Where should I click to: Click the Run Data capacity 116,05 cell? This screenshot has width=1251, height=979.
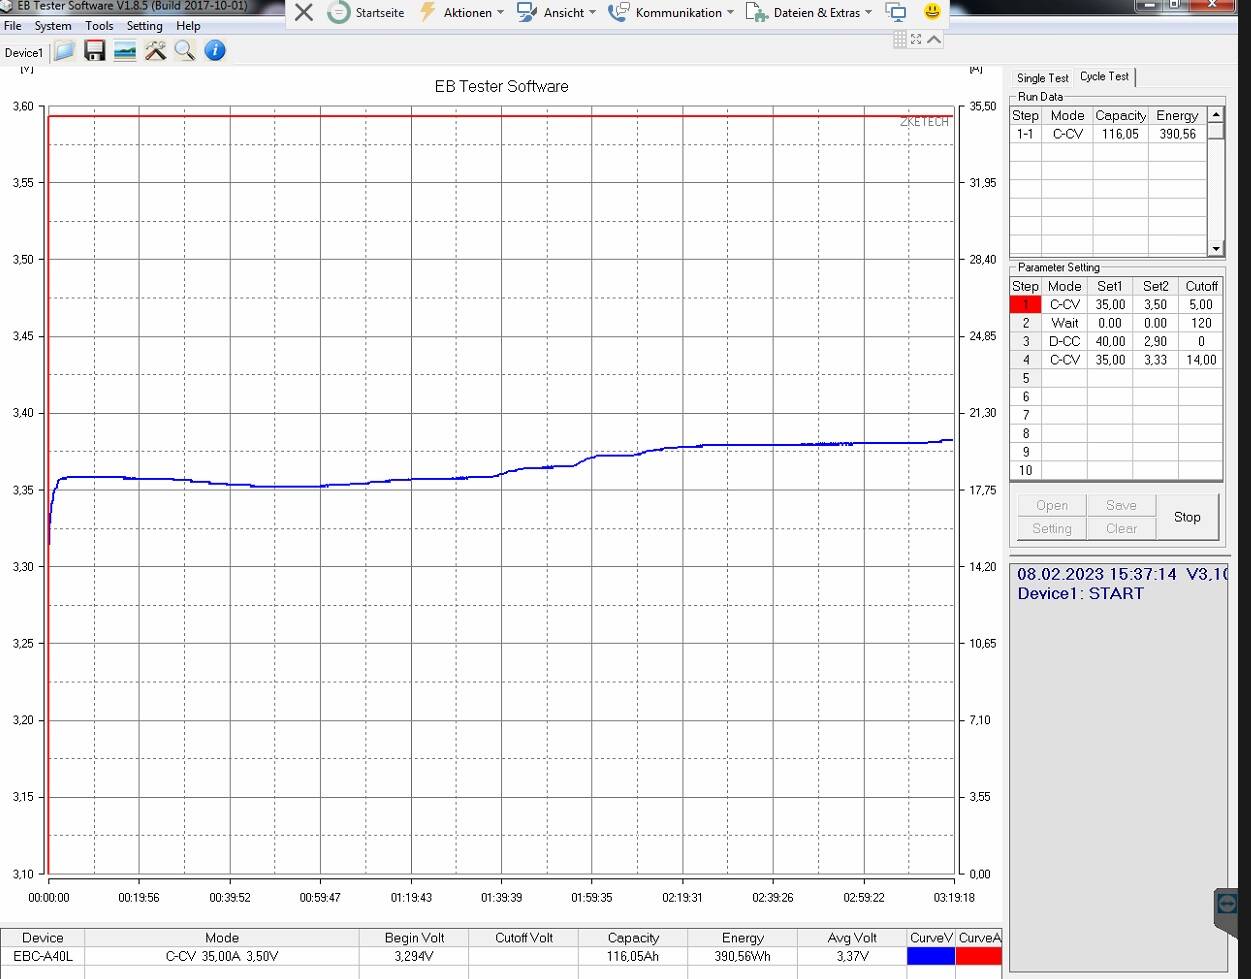point(1120,134)
